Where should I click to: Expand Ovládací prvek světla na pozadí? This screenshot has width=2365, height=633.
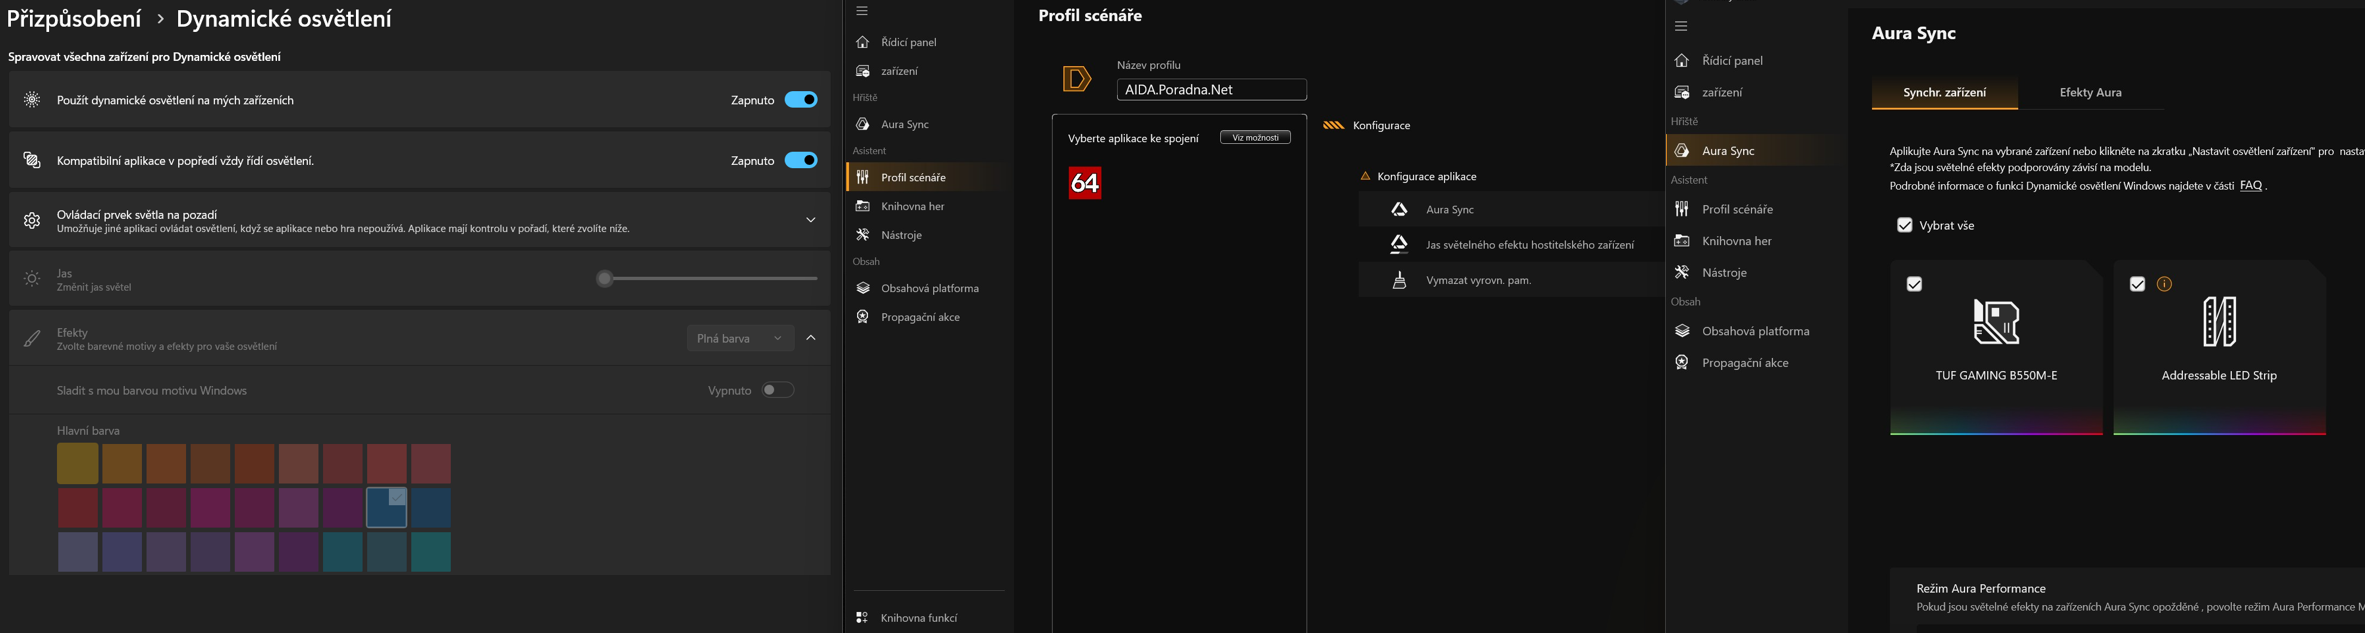(x=811, y=220)
